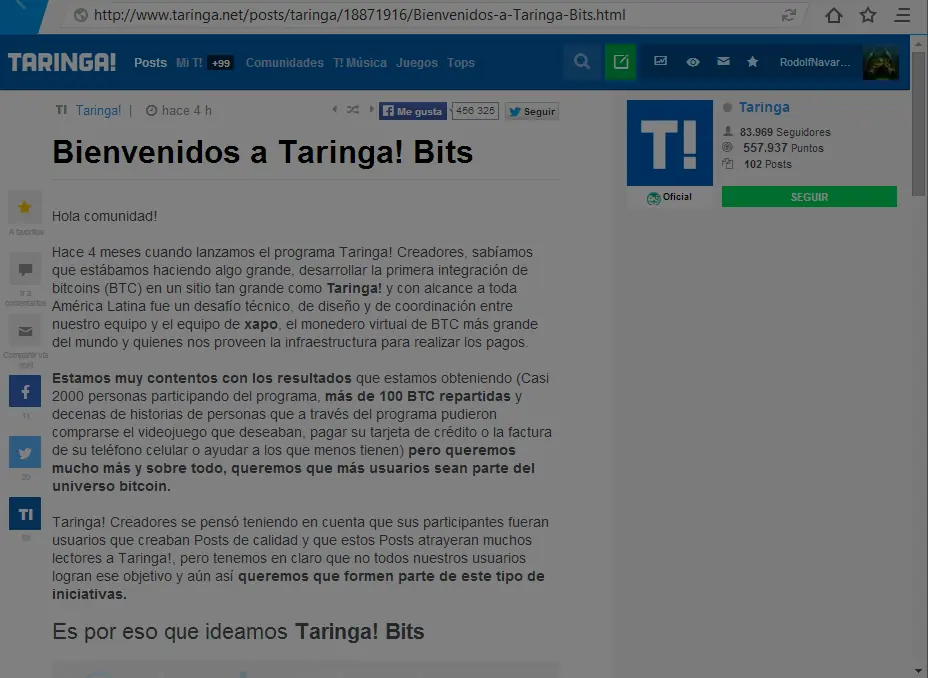Click the green SEGUIR button
928x678 pixels.
point(809,197)
